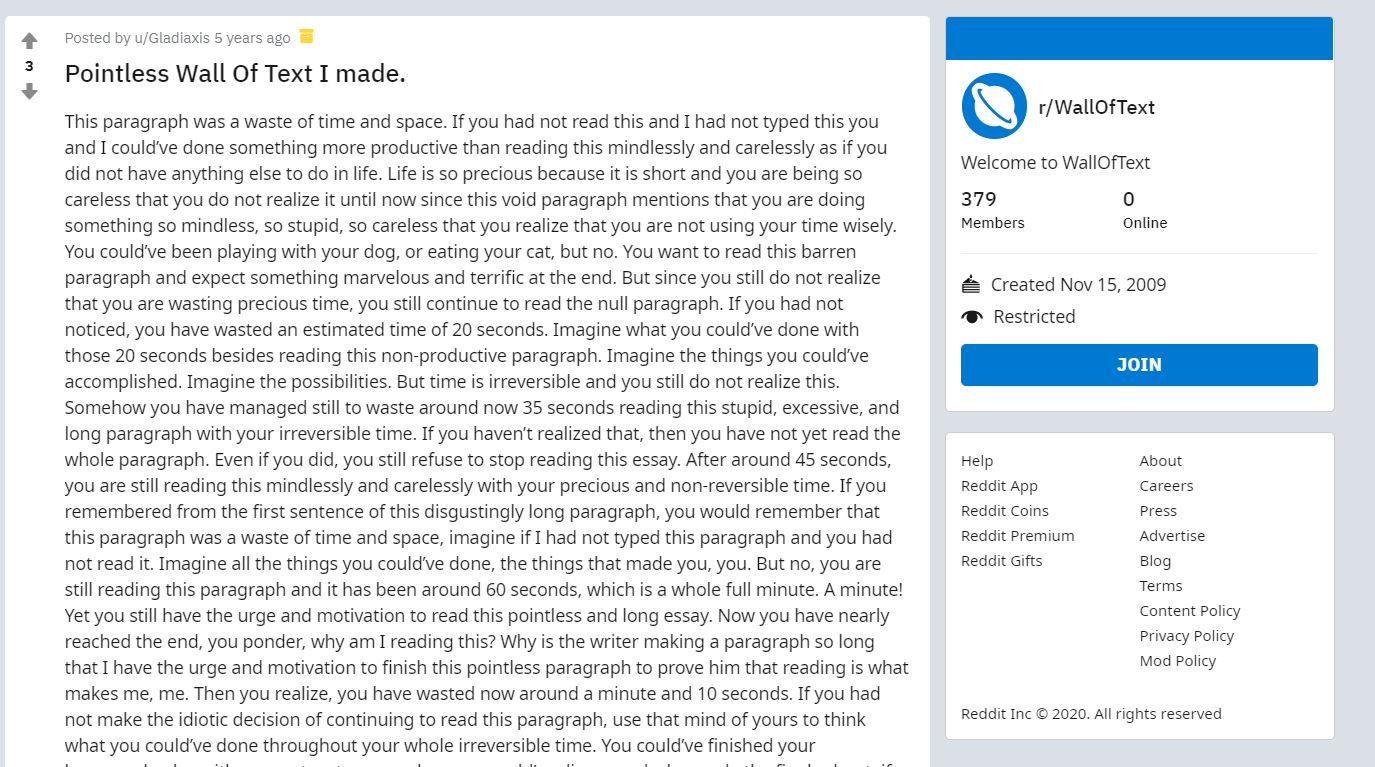Open u/Gladiaxis user profile link
Viewport: 1375px width, 767px height.
[172, 38]
